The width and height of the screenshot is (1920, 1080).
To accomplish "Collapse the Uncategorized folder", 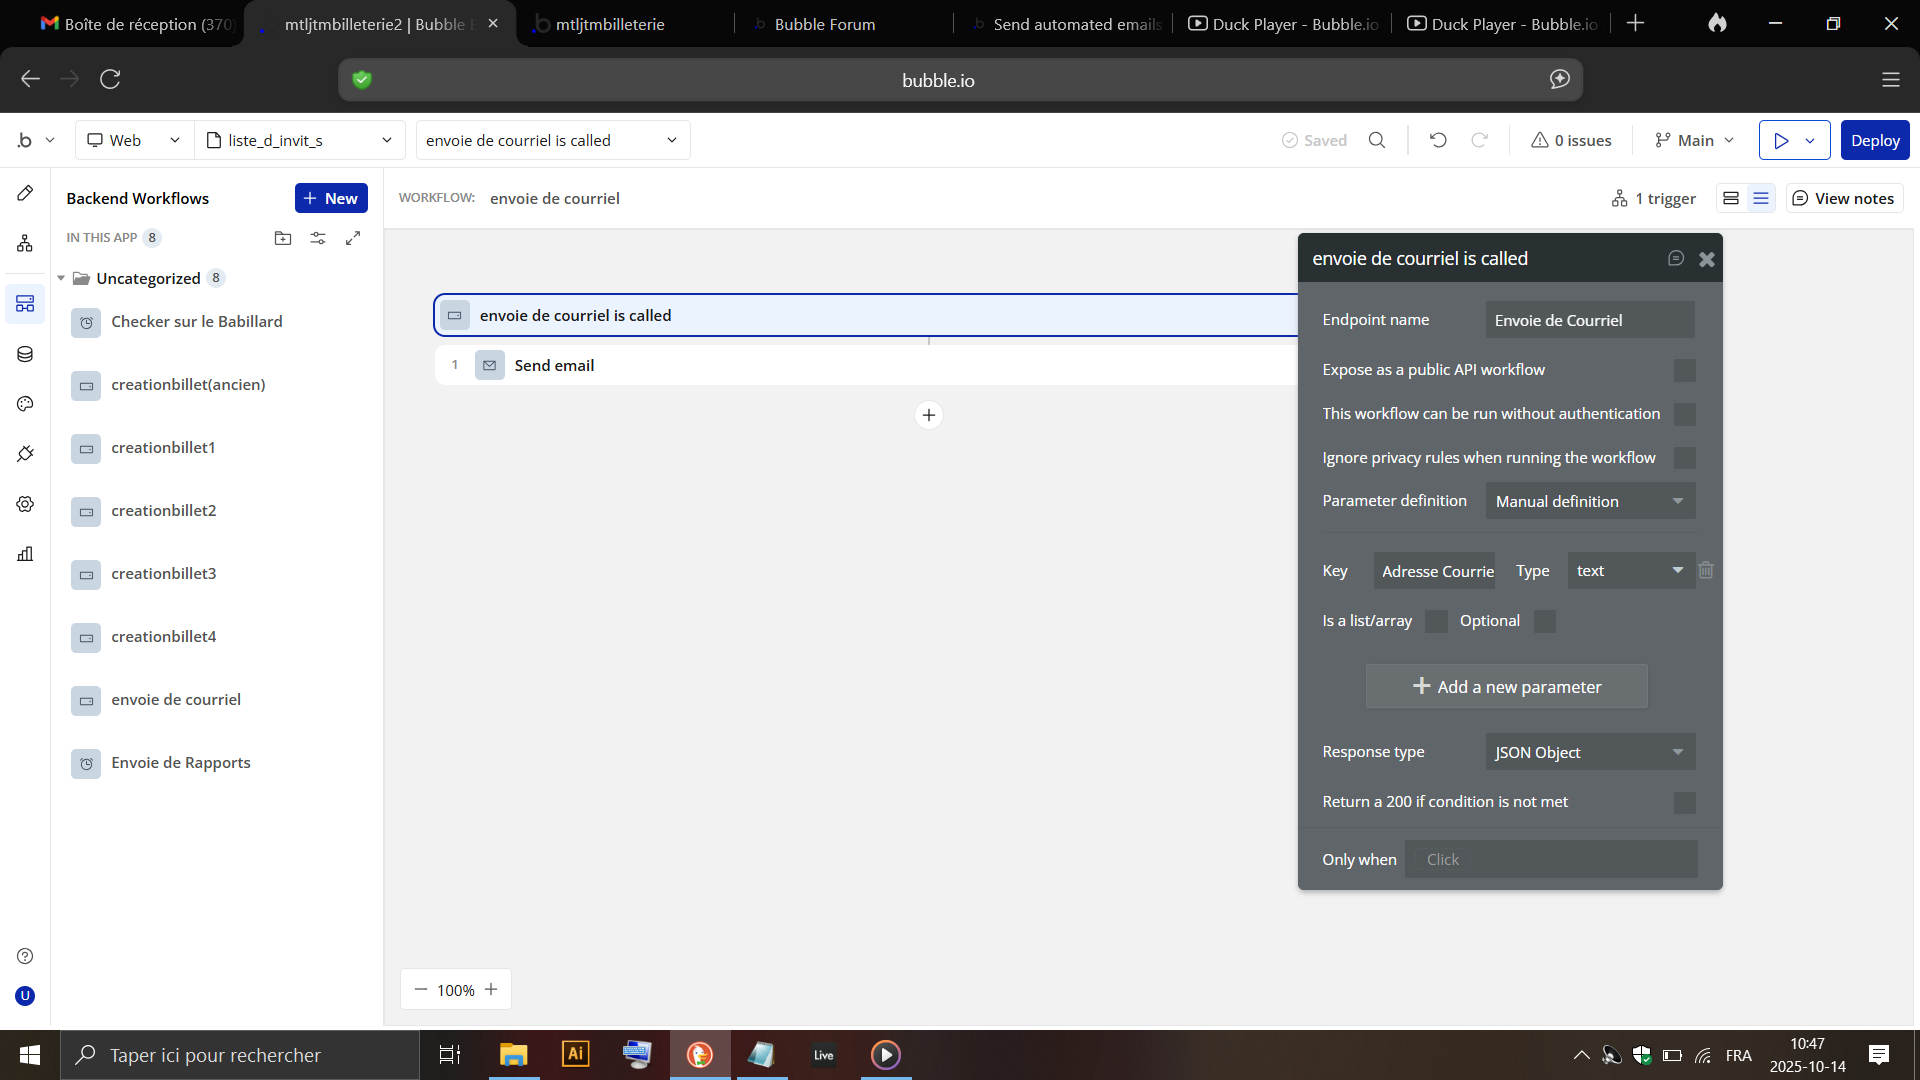I will pyautogui.click(x=61, y=278).
